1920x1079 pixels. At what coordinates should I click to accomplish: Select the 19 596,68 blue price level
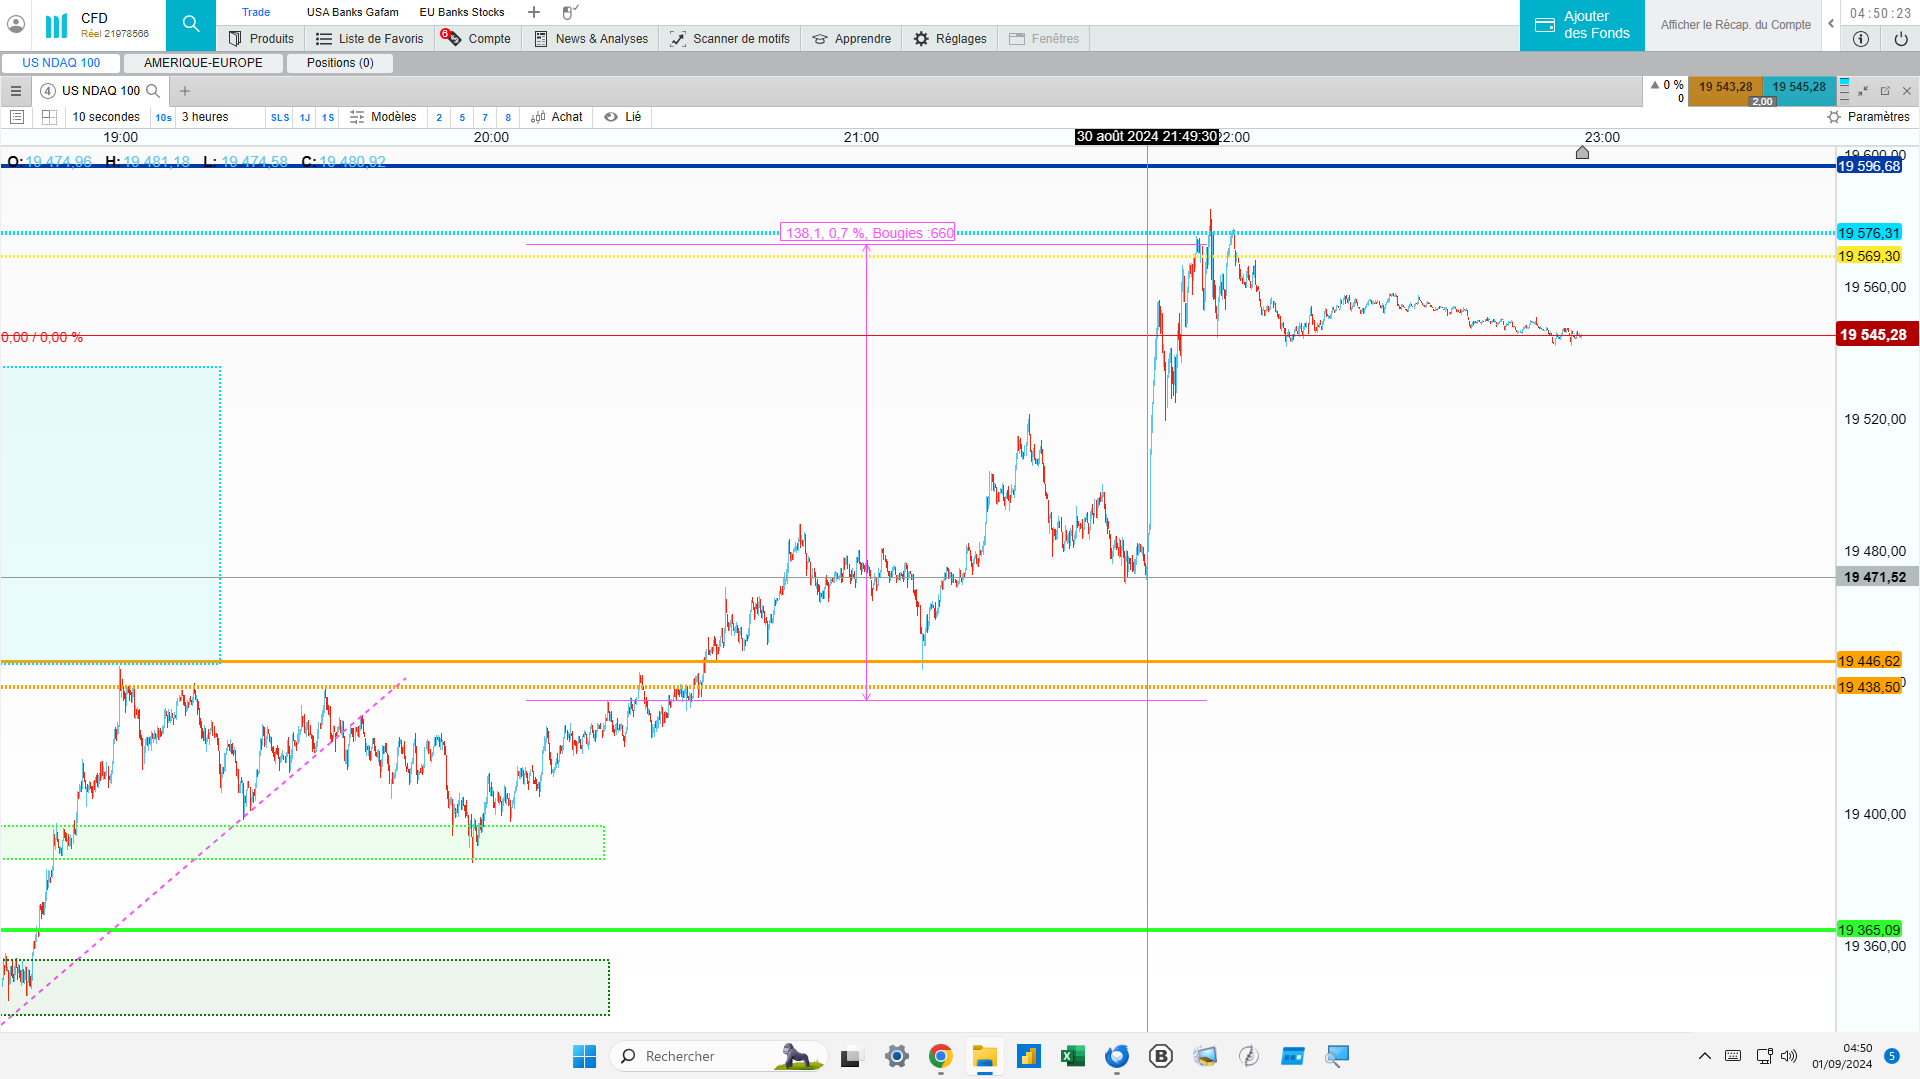pyautogui.click(x=1869, y=166)
